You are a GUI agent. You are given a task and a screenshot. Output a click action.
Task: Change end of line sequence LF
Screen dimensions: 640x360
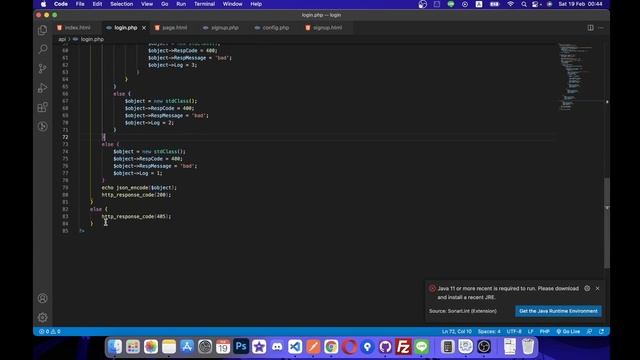point(531,331)
